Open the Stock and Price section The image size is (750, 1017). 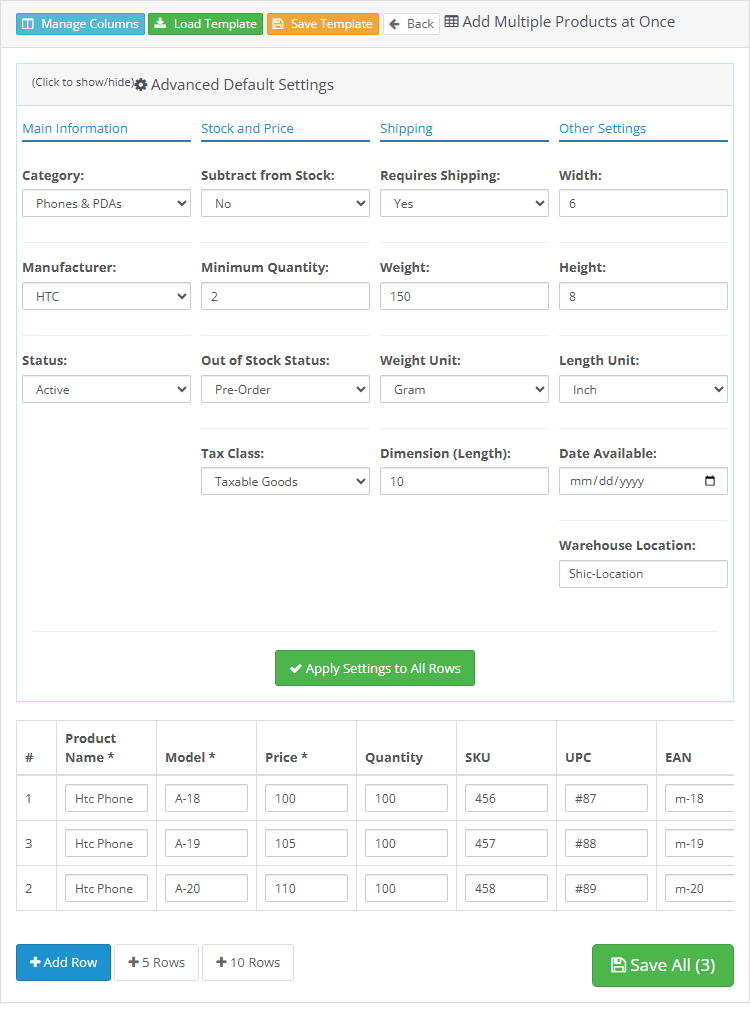pos(247,128)
